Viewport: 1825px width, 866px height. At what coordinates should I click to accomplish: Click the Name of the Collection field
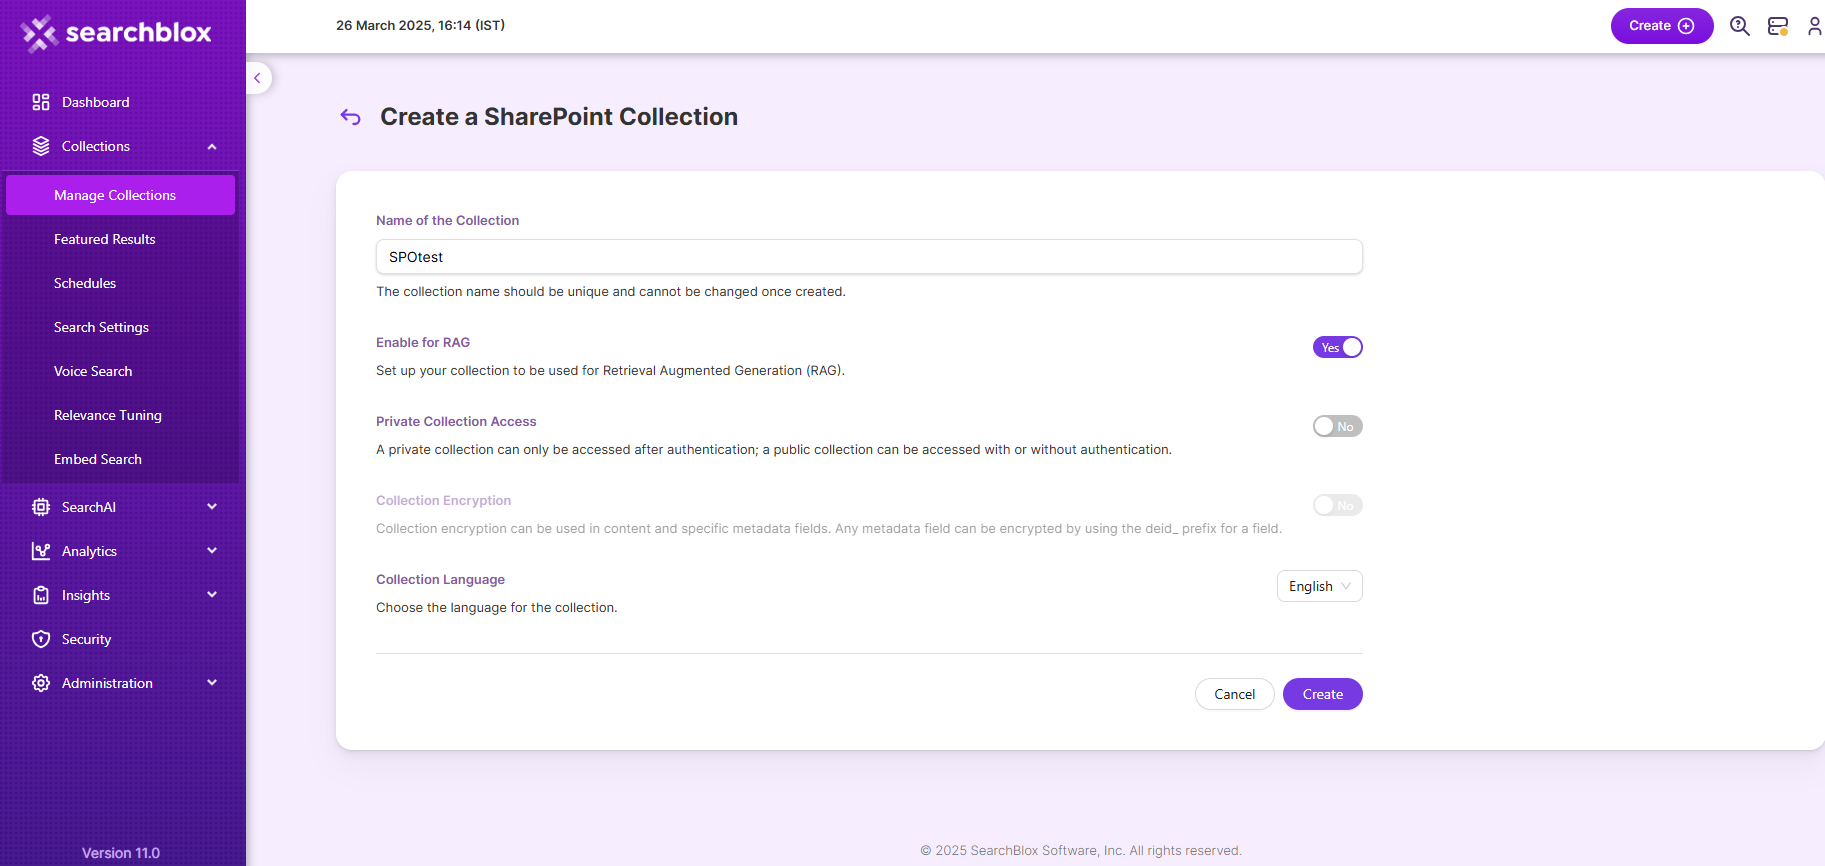pyautogui.click(x=869, y=257)
